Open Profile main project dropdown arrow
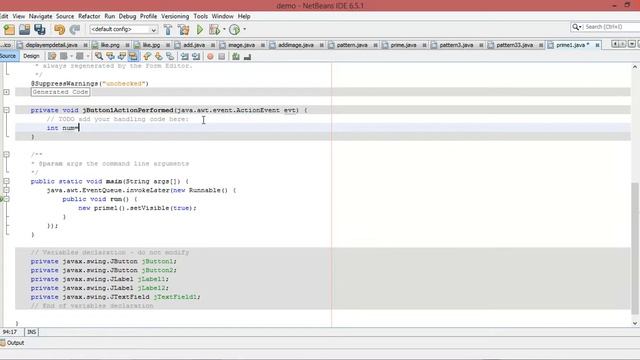Image resolution: width=640 pixels, height=360 pixels. point(244,29)
